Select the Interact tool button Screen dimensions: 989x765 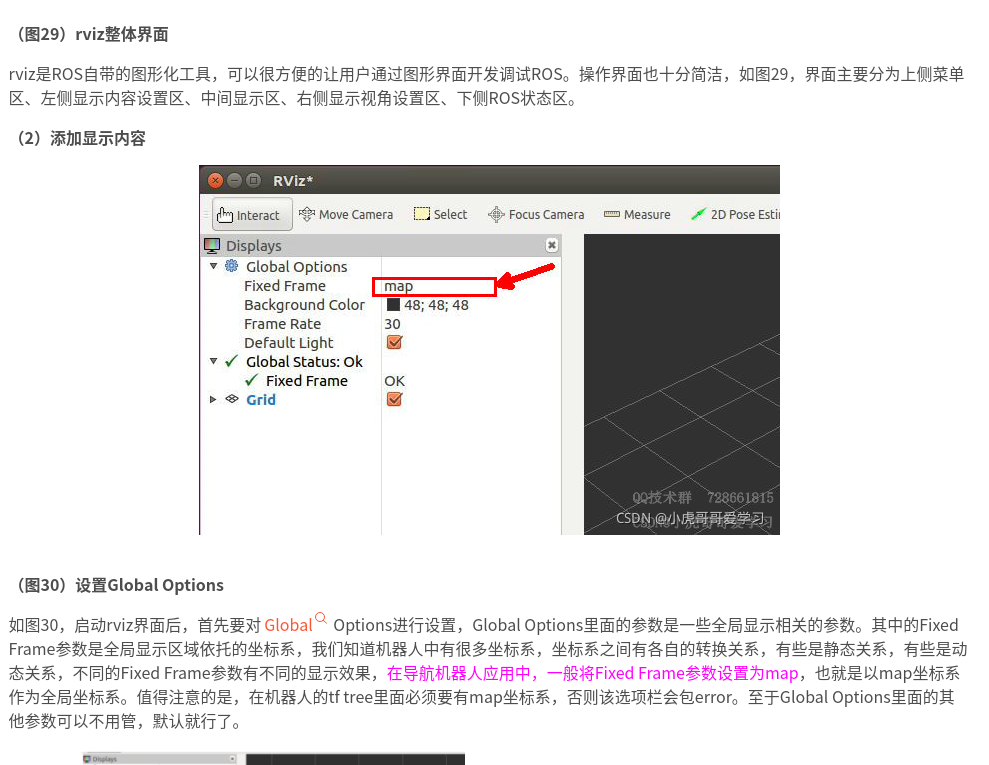pos(252,215)
